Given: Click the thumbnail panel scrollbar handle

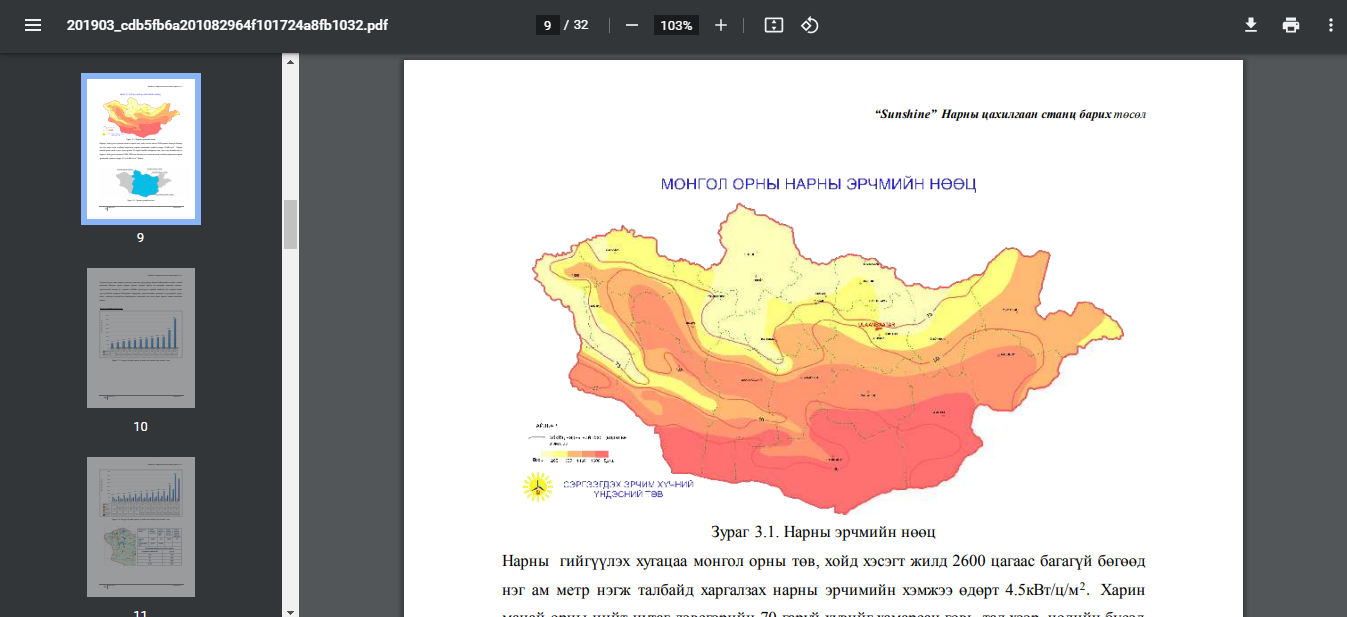Looking at the screenshot, I should pyautogui.click(x=291, y=223).
